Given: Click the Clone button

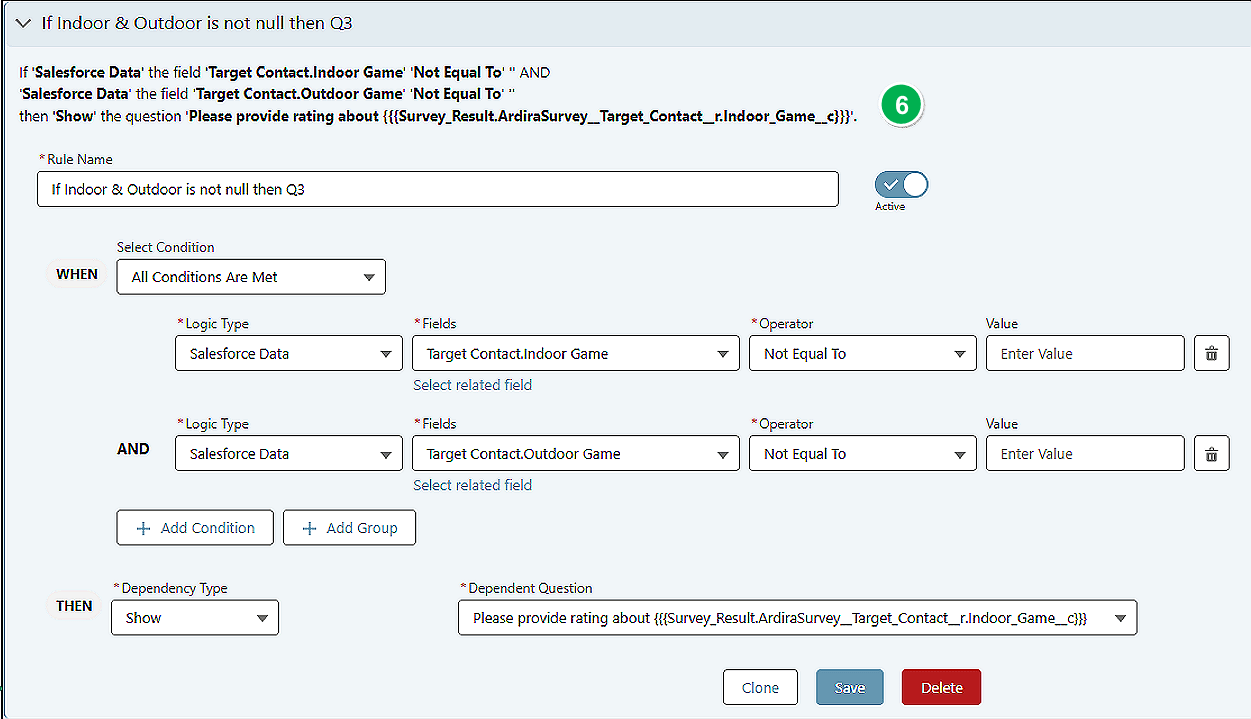Looking at the screenshot, I should point(760,687).
